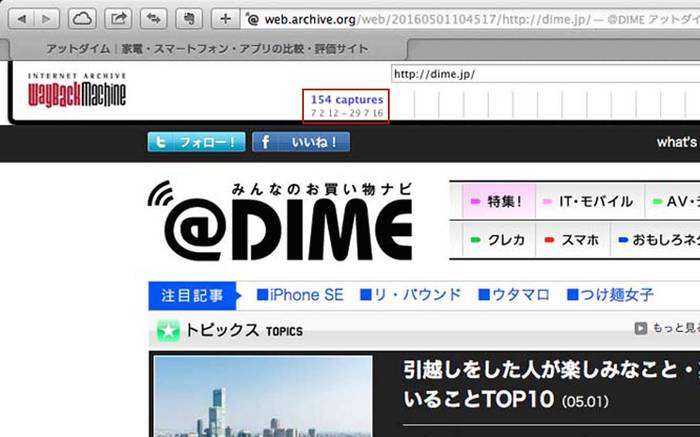Click the Wayback Machine logo
Screen dimensions: 700x437
coord(77,91)
